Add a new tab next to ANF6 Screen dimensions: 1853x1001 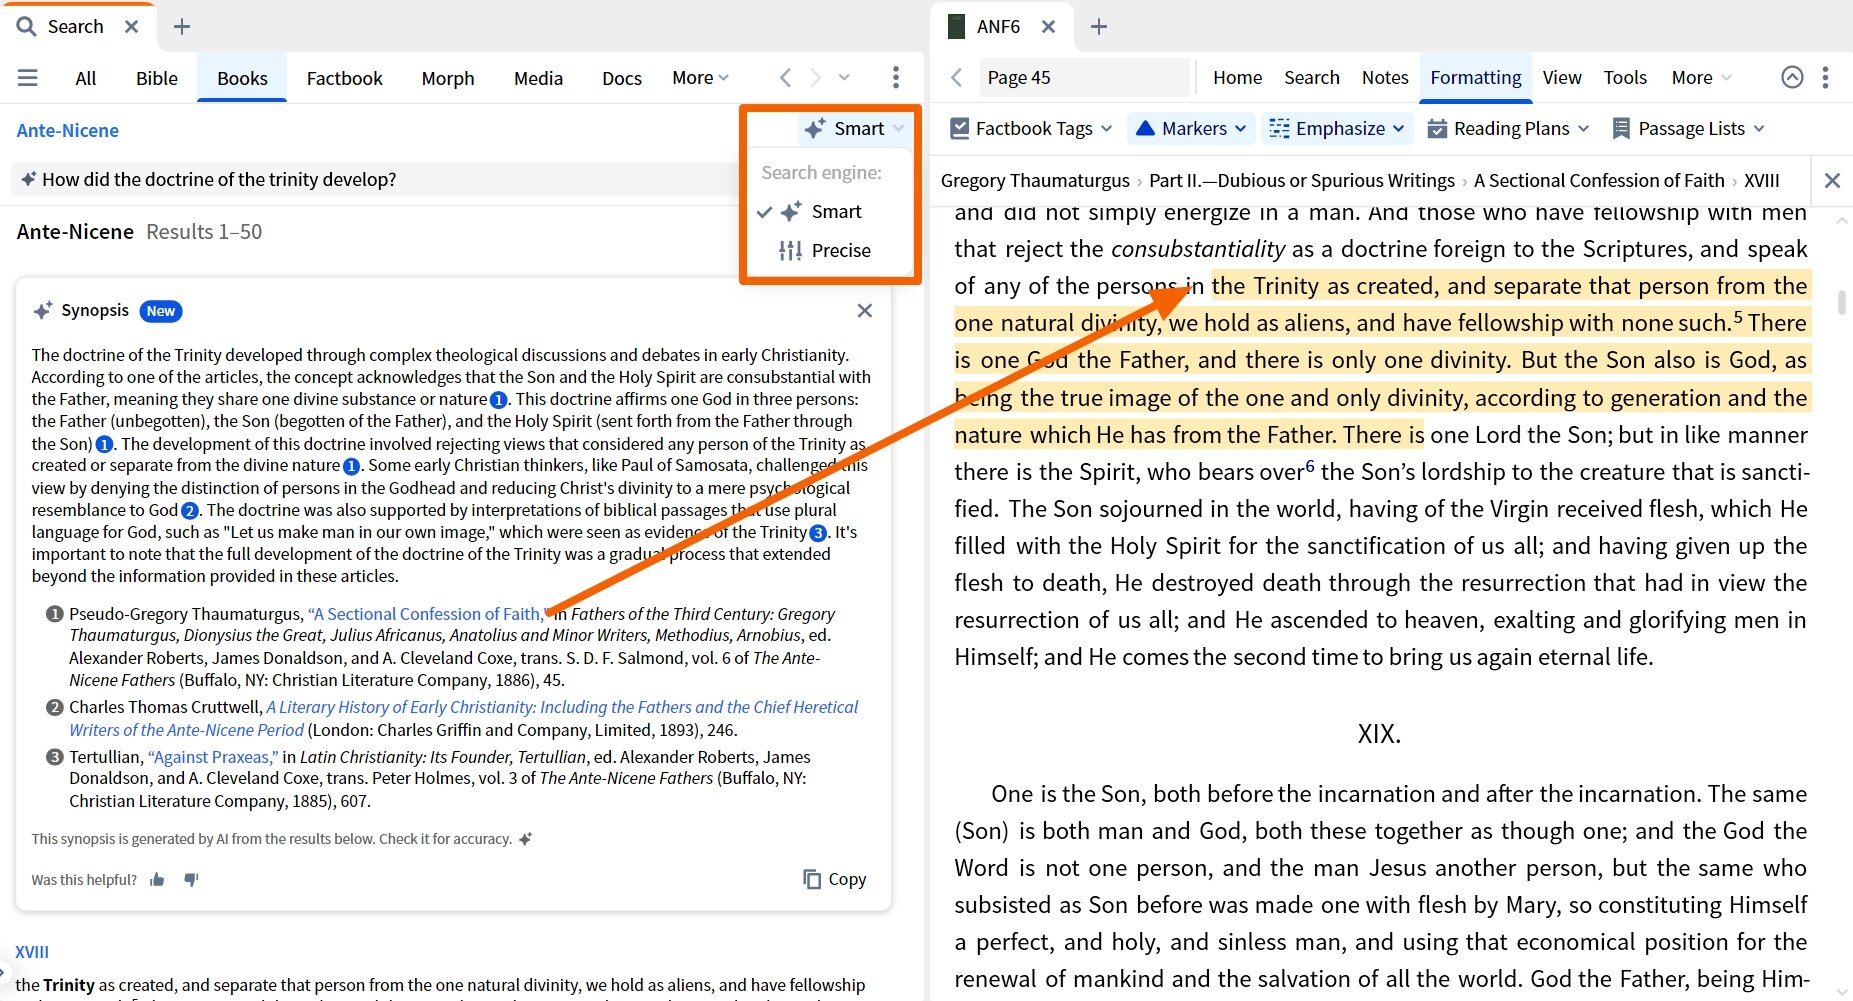pyautogui.click(x=1099, y=27)
